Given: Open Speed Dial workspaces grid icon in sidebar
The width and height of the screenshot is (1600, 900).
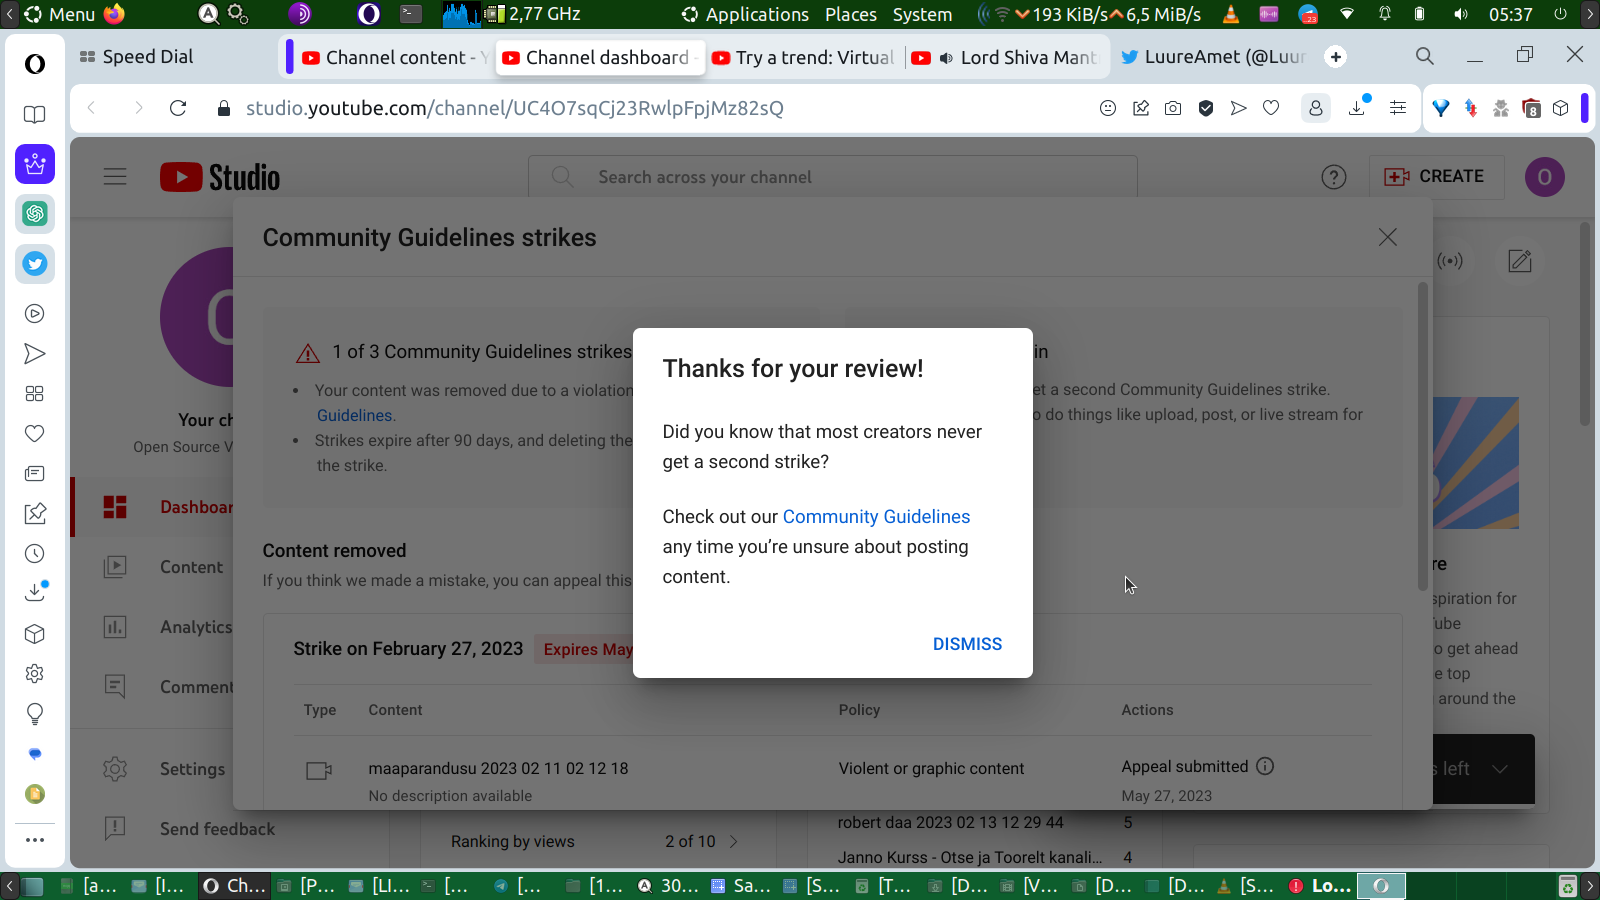Looking at the screenshot, I should (x=35, y=394).
